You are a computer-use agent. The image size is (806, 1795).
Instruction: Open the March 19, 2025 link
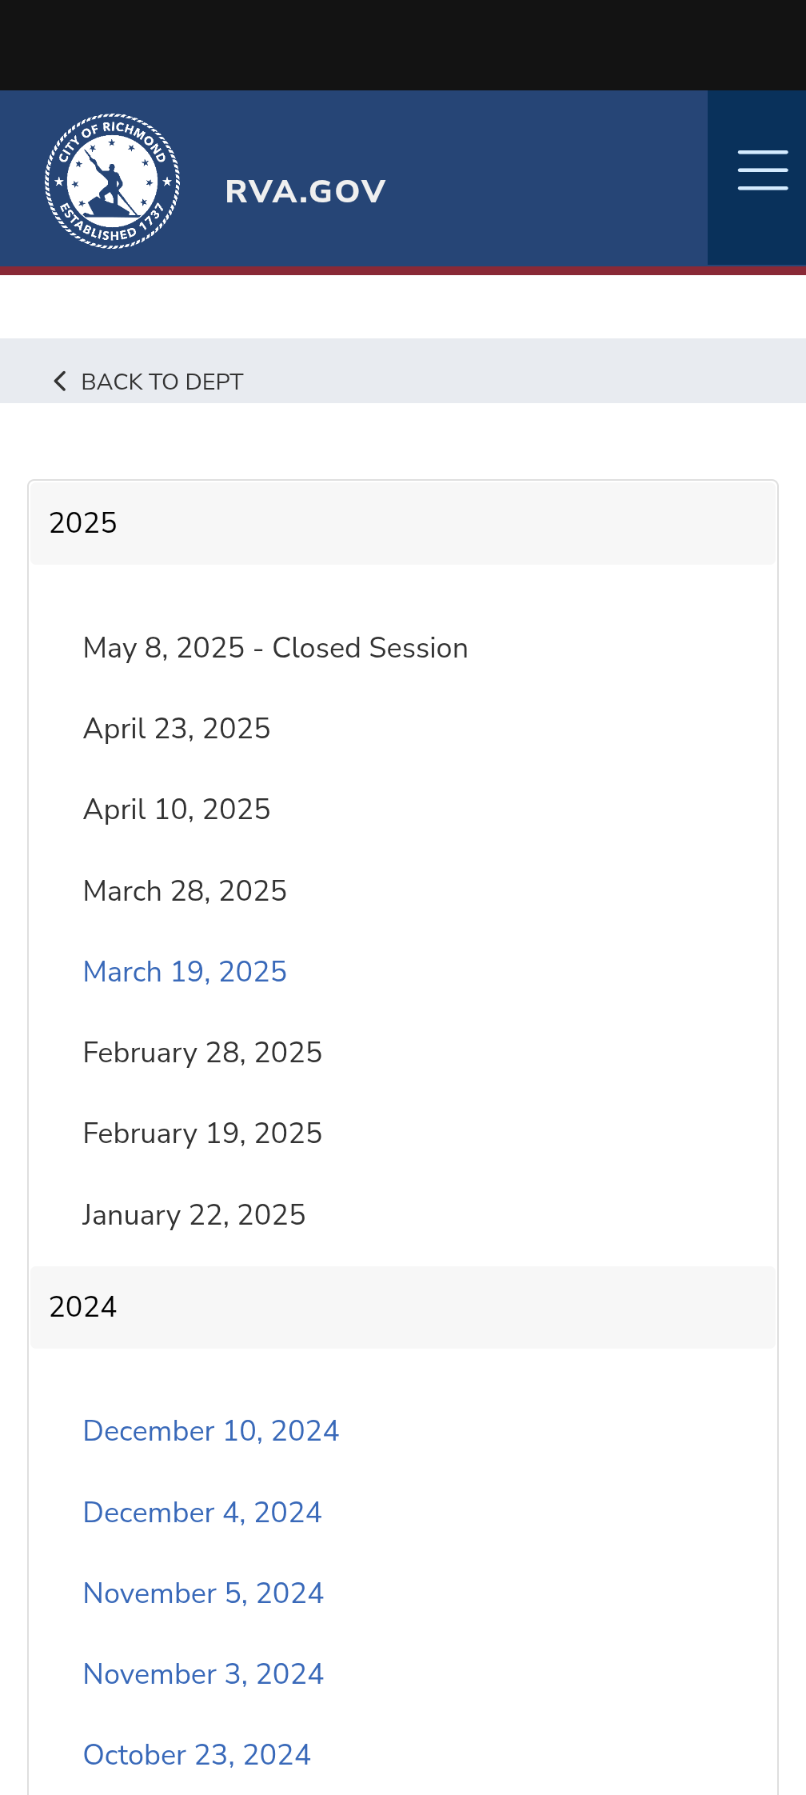184,972
